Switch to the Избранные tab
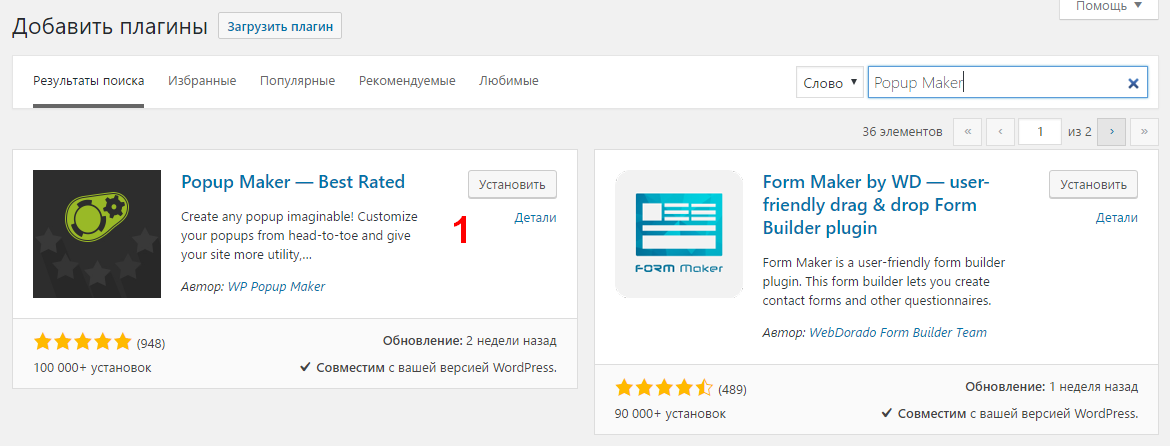This screenshot has width=1170, height=446. point(202,81)
